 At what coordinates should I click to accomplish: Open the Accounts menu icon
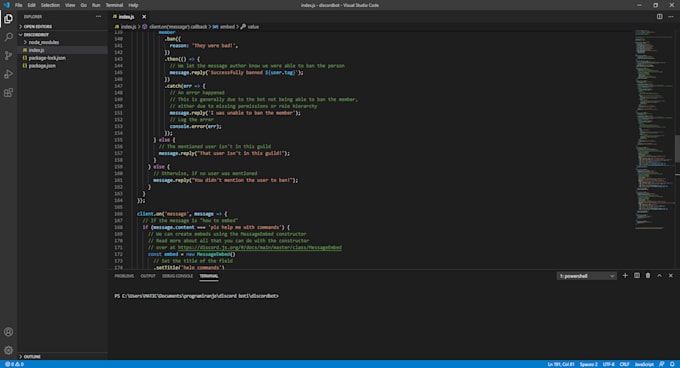click(x=8, y=332)
